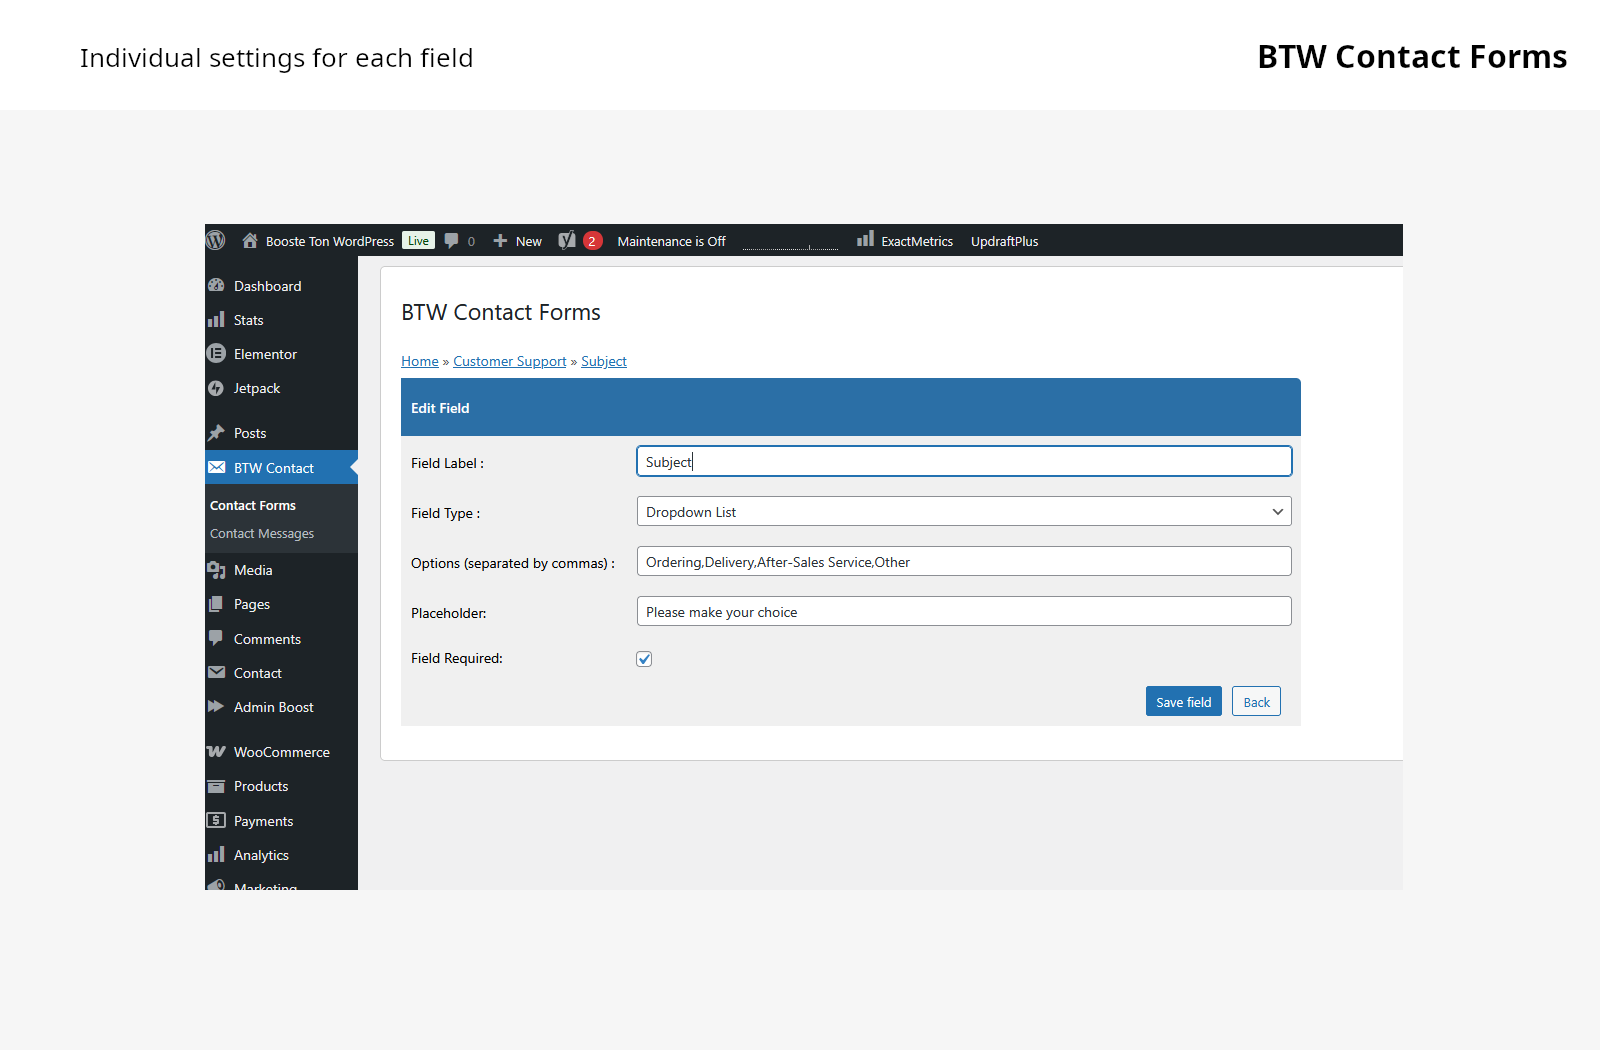1600x1050 pixels.
Task: Click the Stats bar chart icon
Action: 216,320
